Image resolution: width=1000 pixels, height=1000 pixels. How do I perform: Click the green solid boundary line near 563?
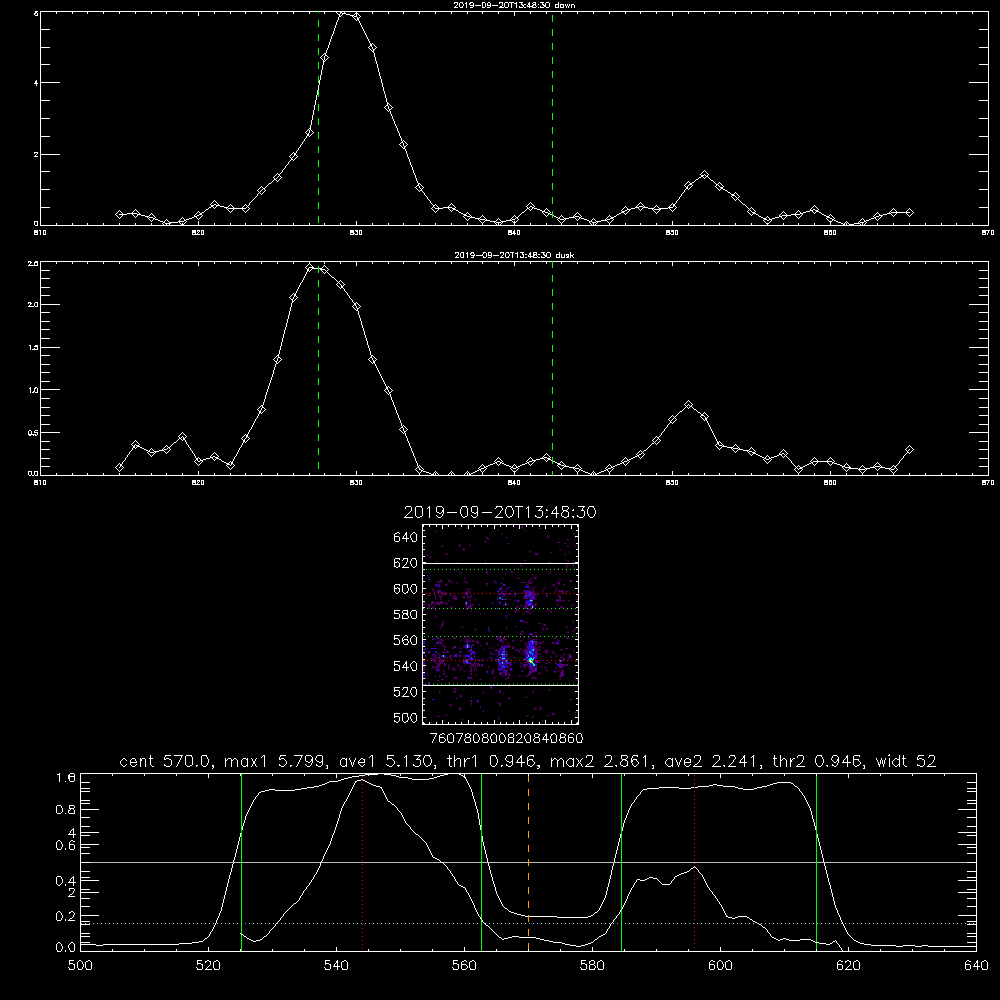tap(482, 862)
